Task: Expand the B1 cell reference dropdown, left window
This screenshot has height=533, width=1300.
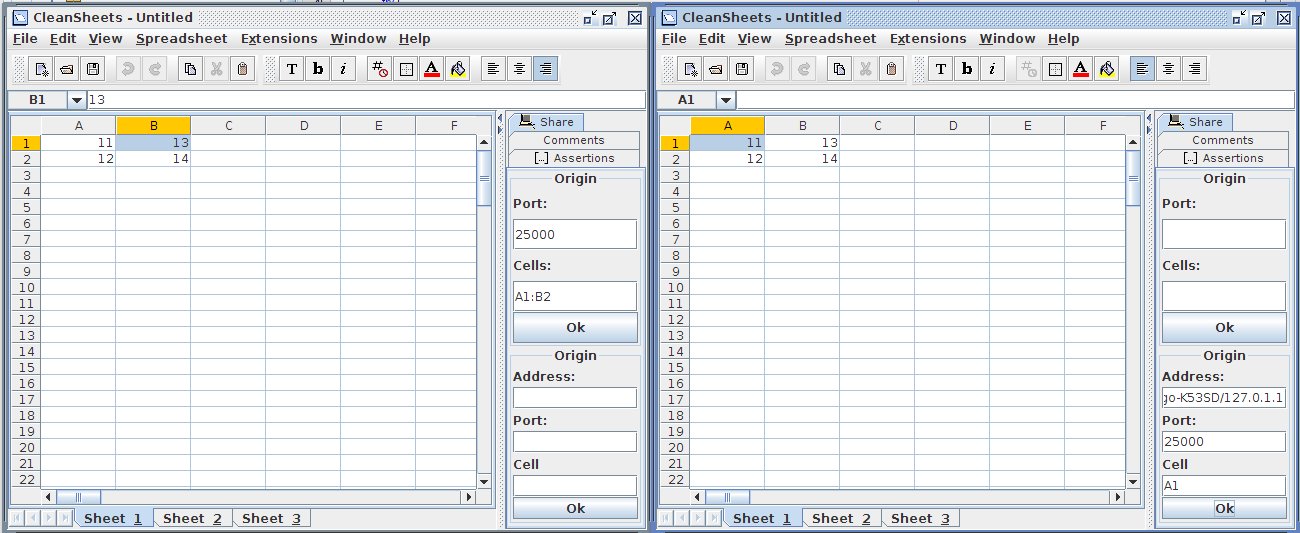Action: pyautogui.click(x=77, y=100)
